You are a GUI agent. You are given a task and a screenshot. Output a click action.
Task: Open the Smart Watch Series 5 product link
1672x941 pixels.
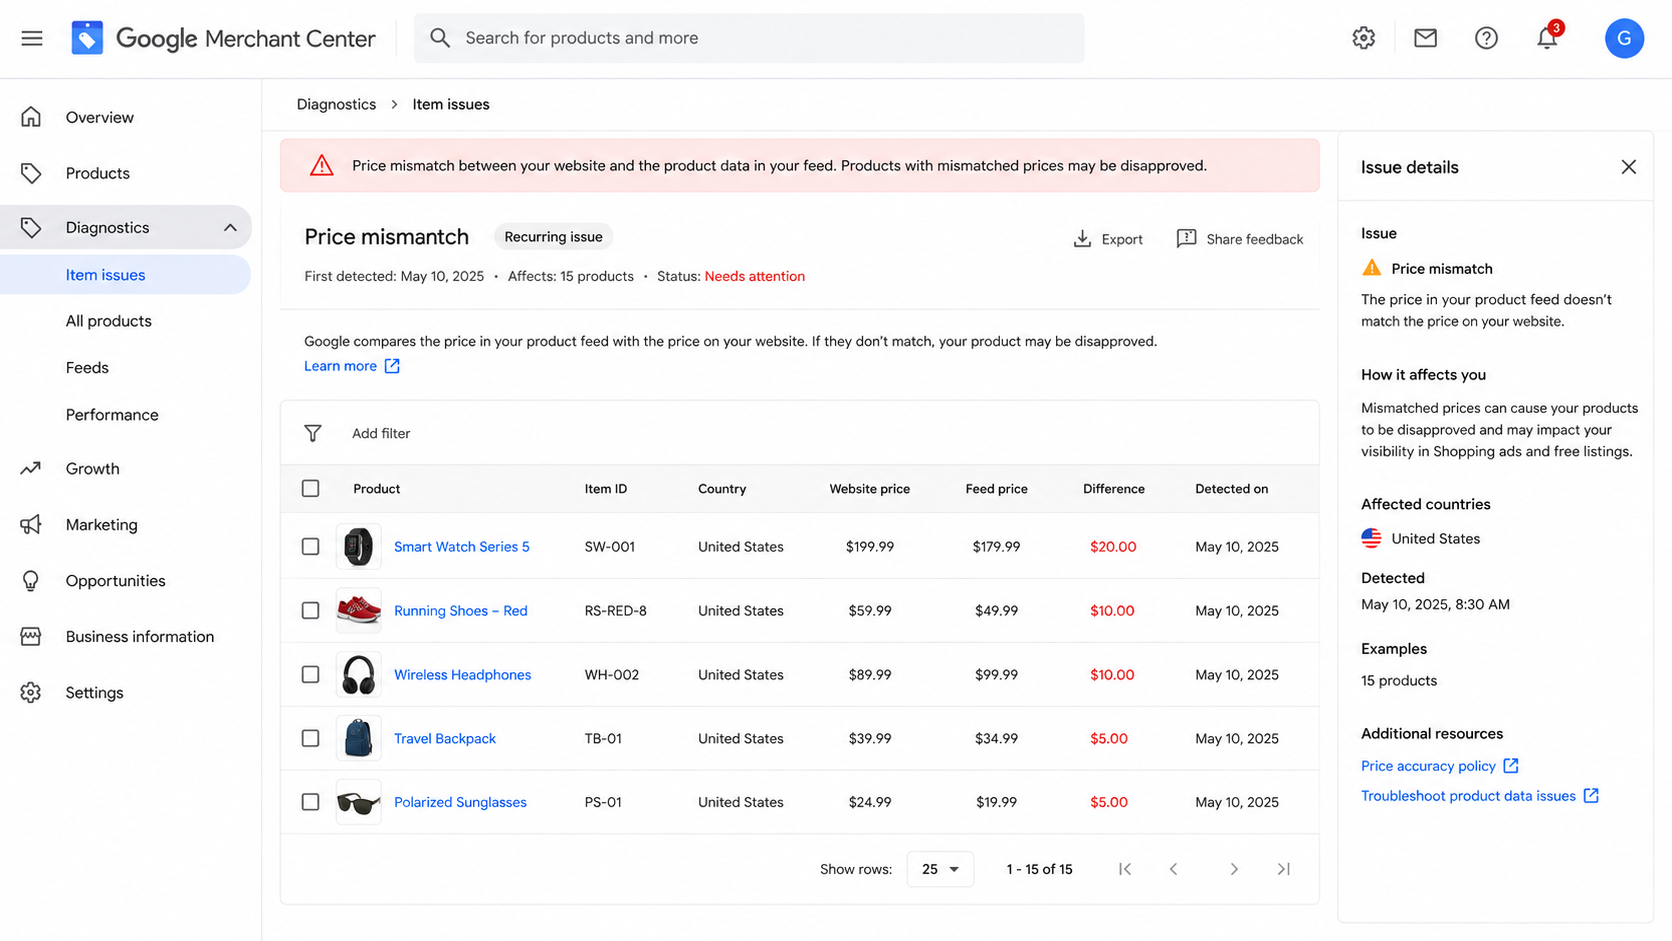click(x=462, y=547)
